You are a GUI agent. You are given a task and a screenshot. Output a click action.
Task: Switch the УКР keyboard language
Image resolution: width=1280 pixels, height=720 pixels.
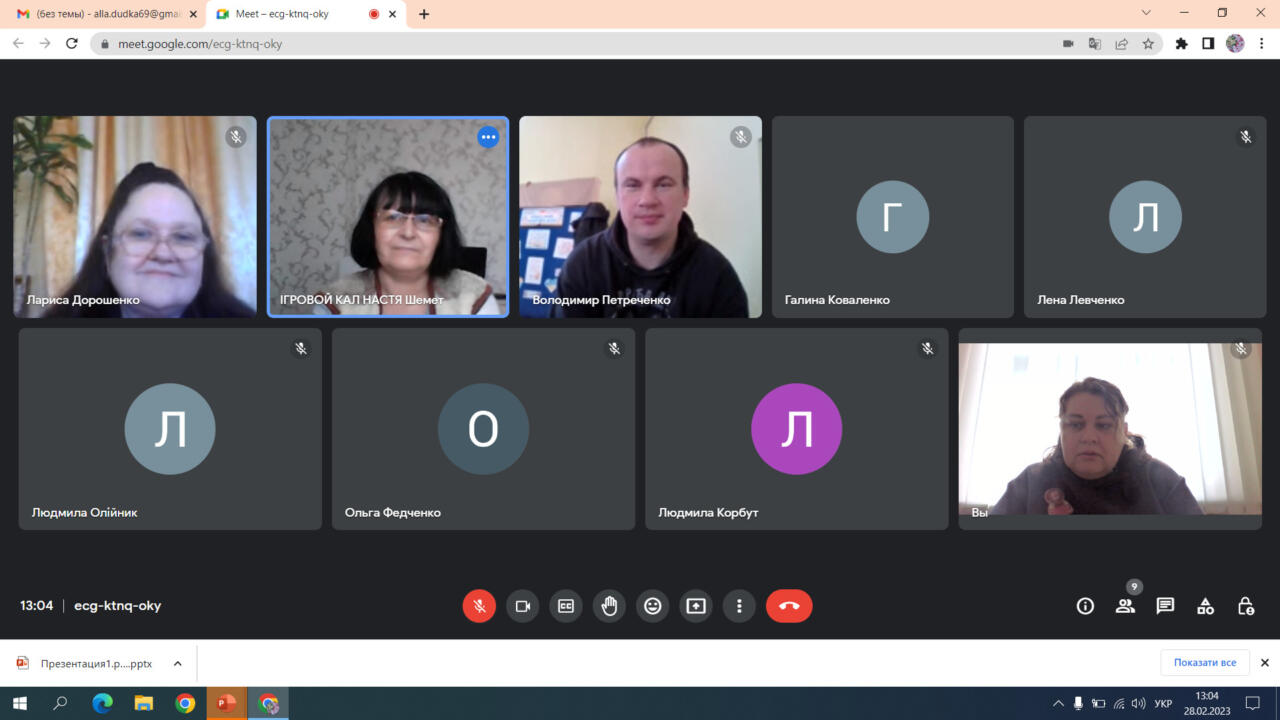click(x=1163, y=703)
